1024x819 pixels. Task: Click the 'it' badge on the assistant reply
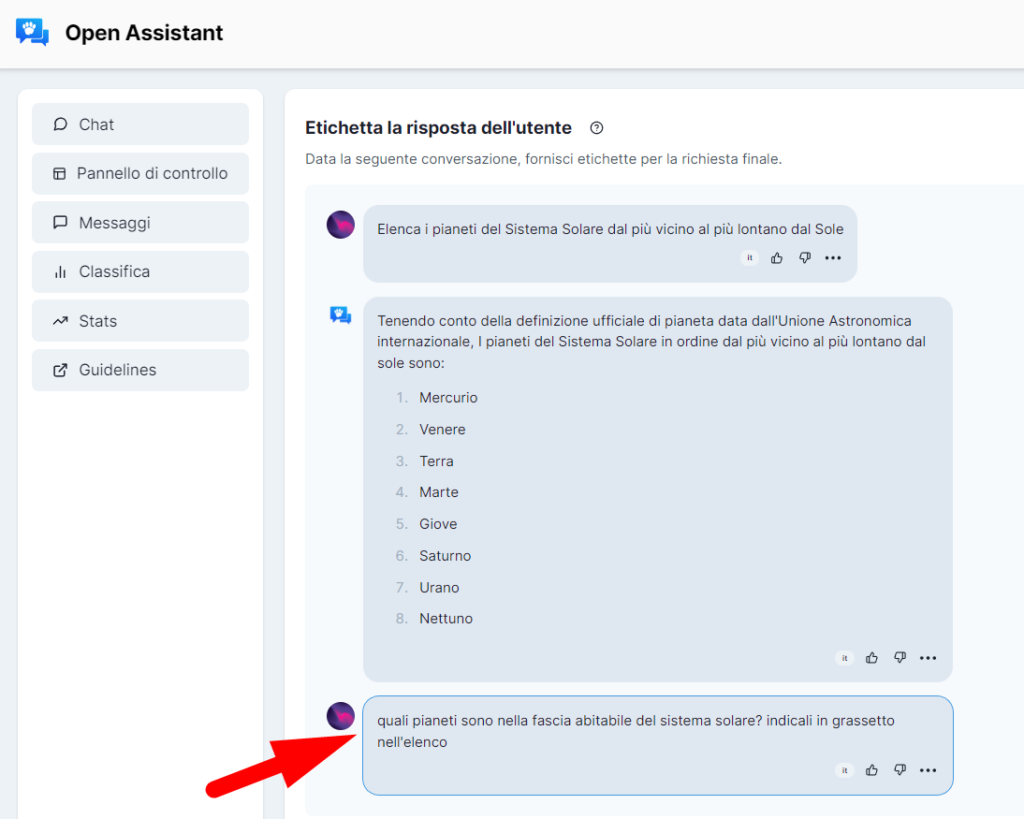coord(844,658)
